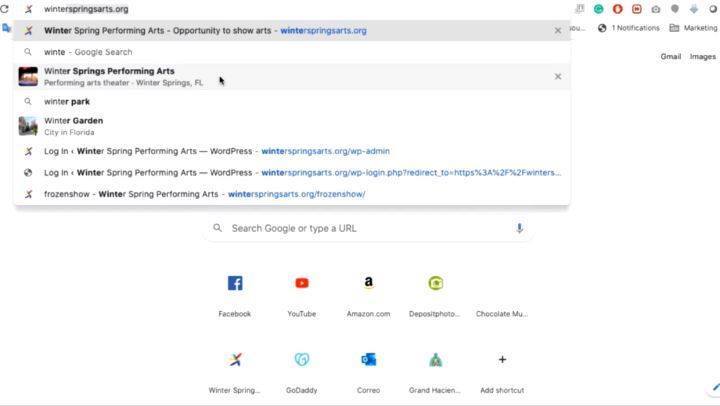This screenshot has height=406, width=720.
Task: Open the Grand Hacien... shortcut
Action: [435, 372]
